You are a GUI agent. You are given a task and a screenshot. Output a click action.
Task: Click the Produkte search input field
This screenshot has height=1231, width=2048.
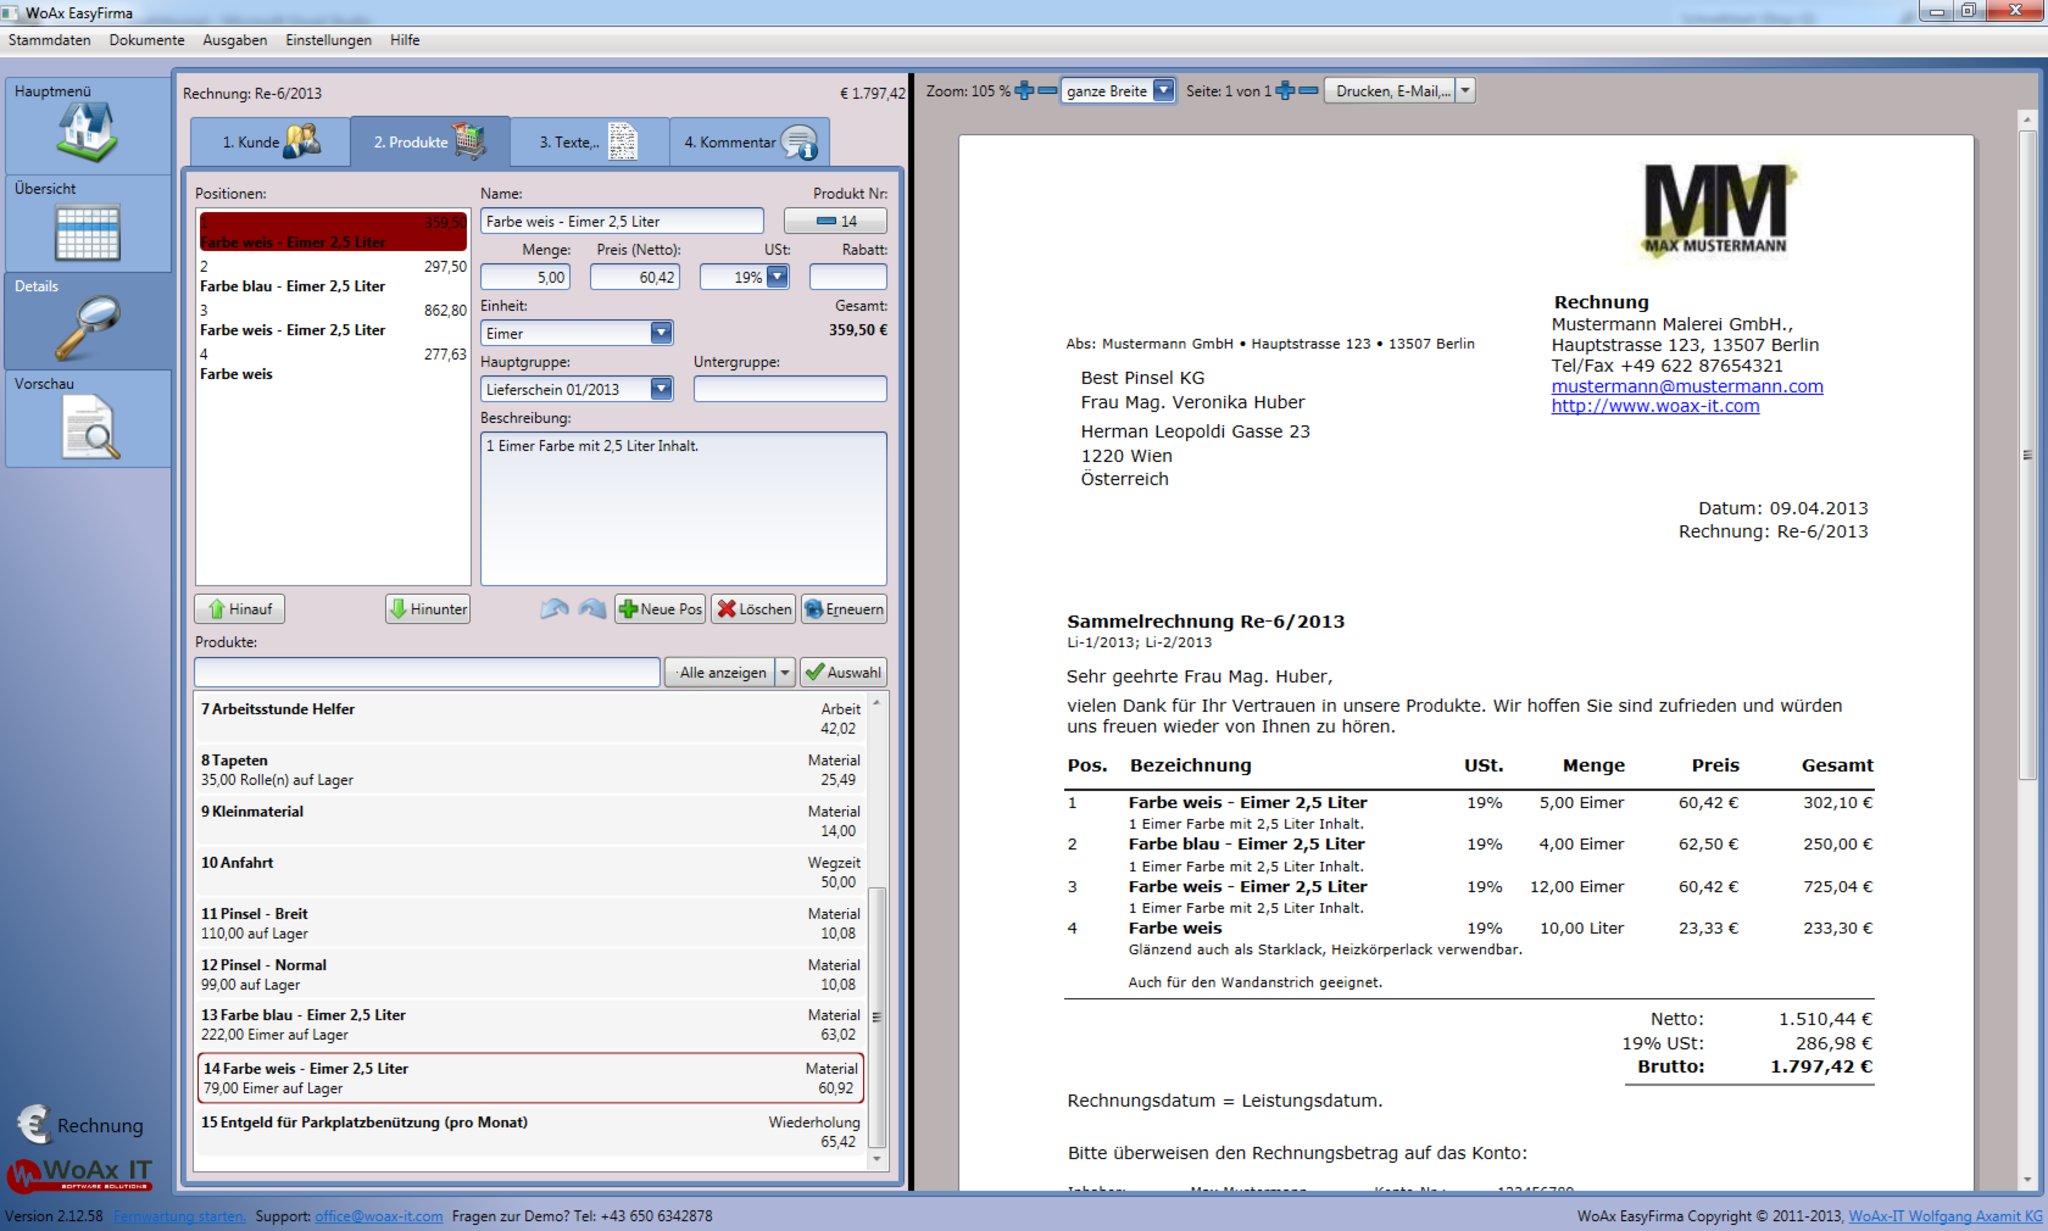427,672
